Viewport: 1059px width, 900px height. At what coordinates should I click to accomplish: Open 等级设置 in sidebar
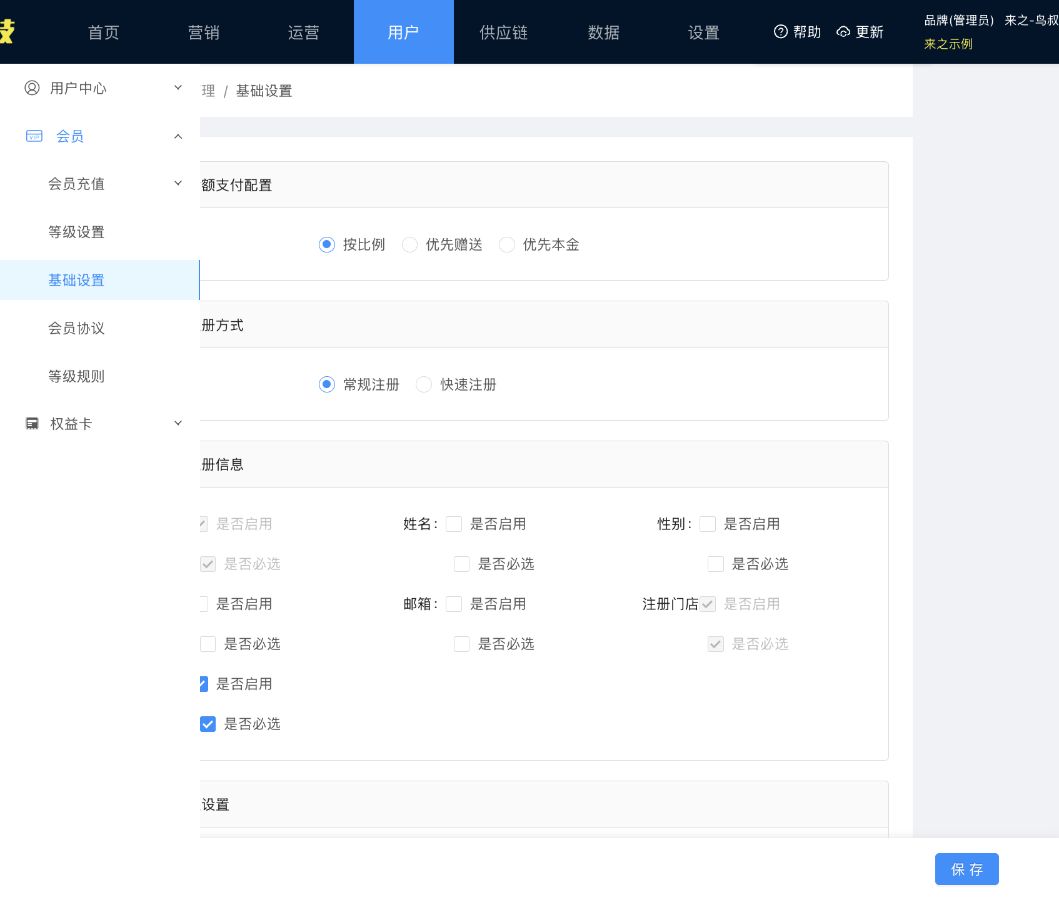pos(100,232)
